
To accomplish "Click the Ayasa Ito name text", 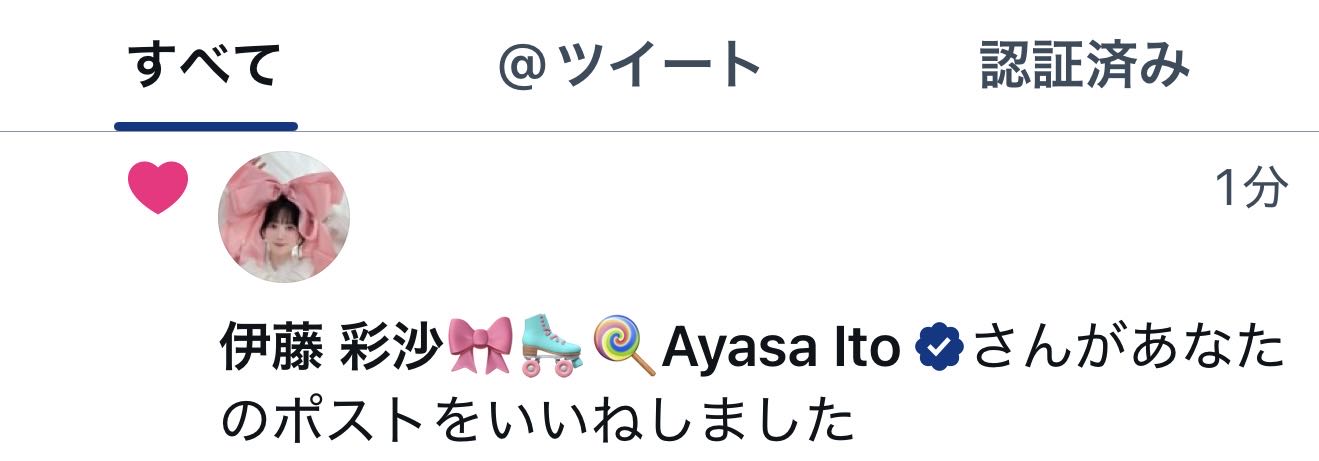I will coord(781,349).
